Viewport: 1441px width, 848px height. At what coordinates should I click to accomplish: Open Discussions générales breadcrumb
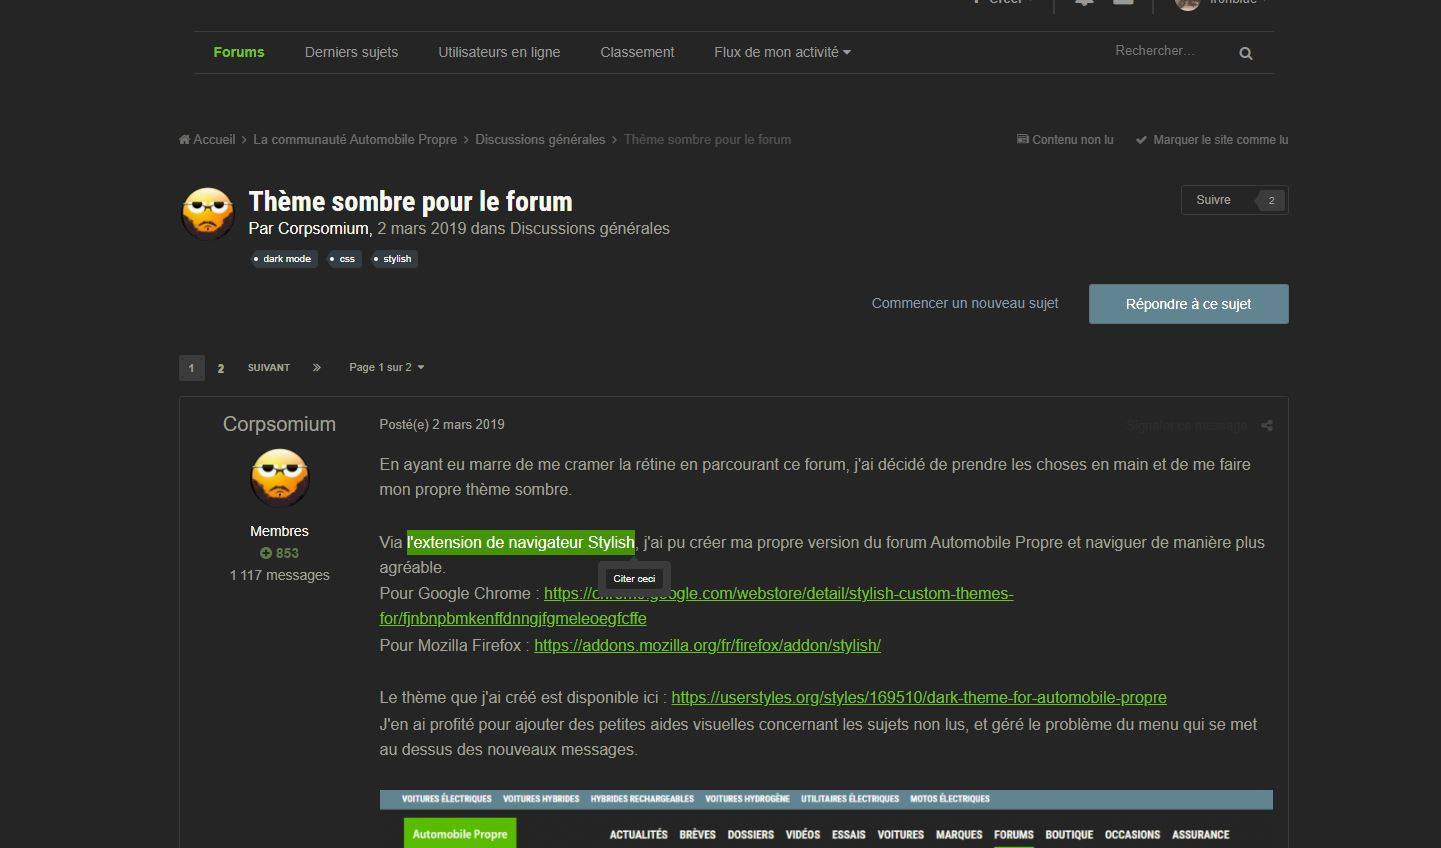[540, 139]
